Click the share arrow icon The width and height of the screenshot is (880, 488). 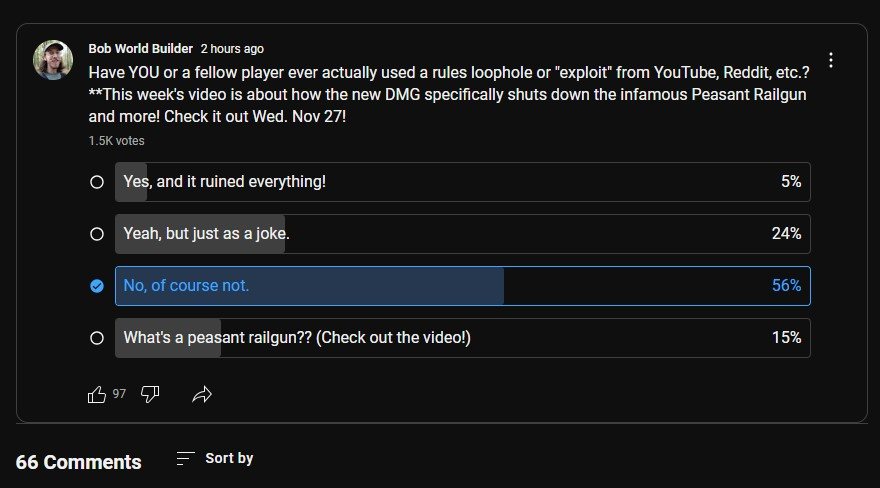point(202,394)
